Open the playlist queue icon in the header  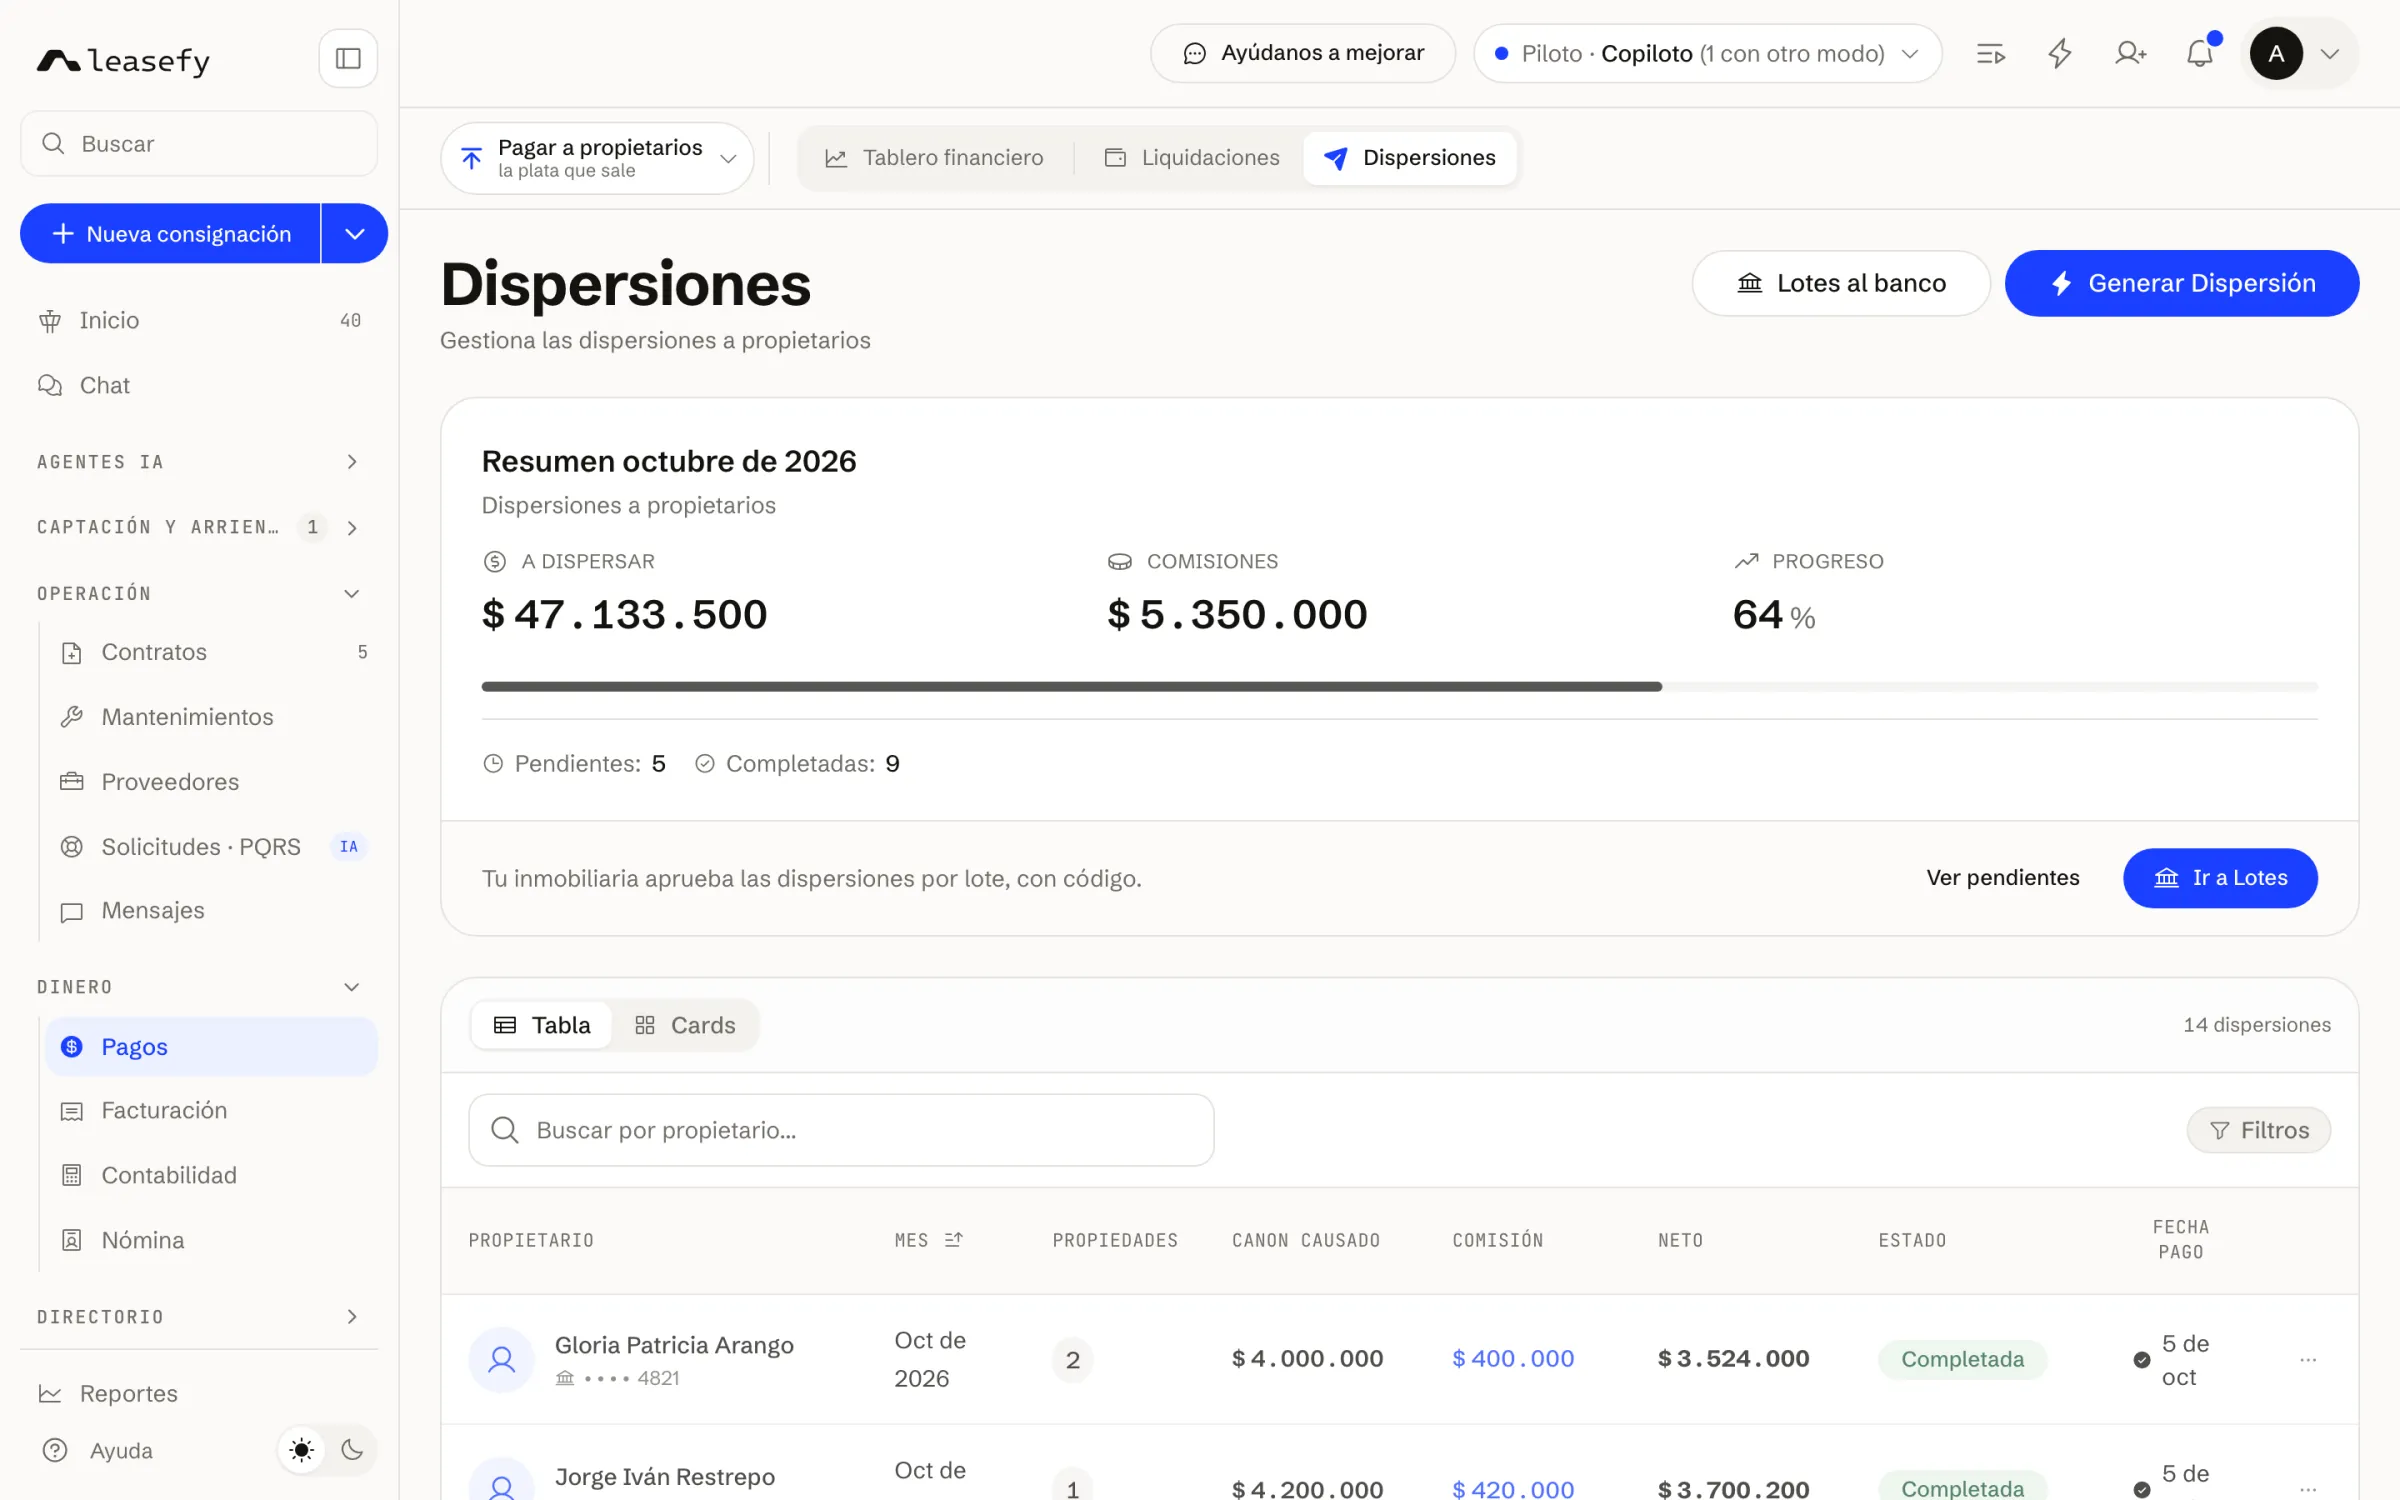pos(1990,54)
